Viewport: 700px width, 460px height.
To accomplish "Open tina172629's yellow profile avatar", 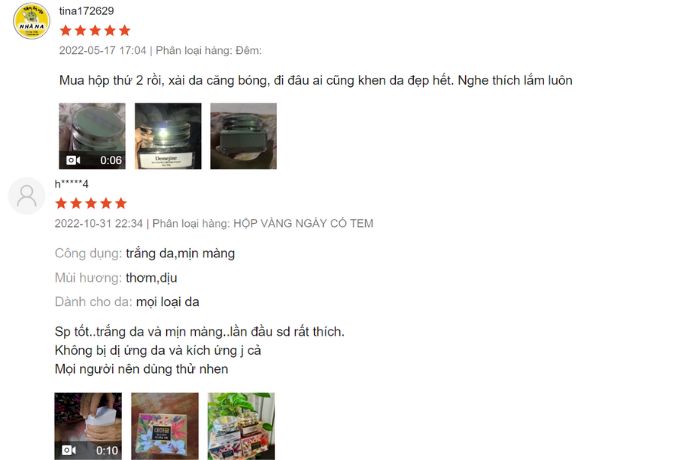I will (31, 21).
